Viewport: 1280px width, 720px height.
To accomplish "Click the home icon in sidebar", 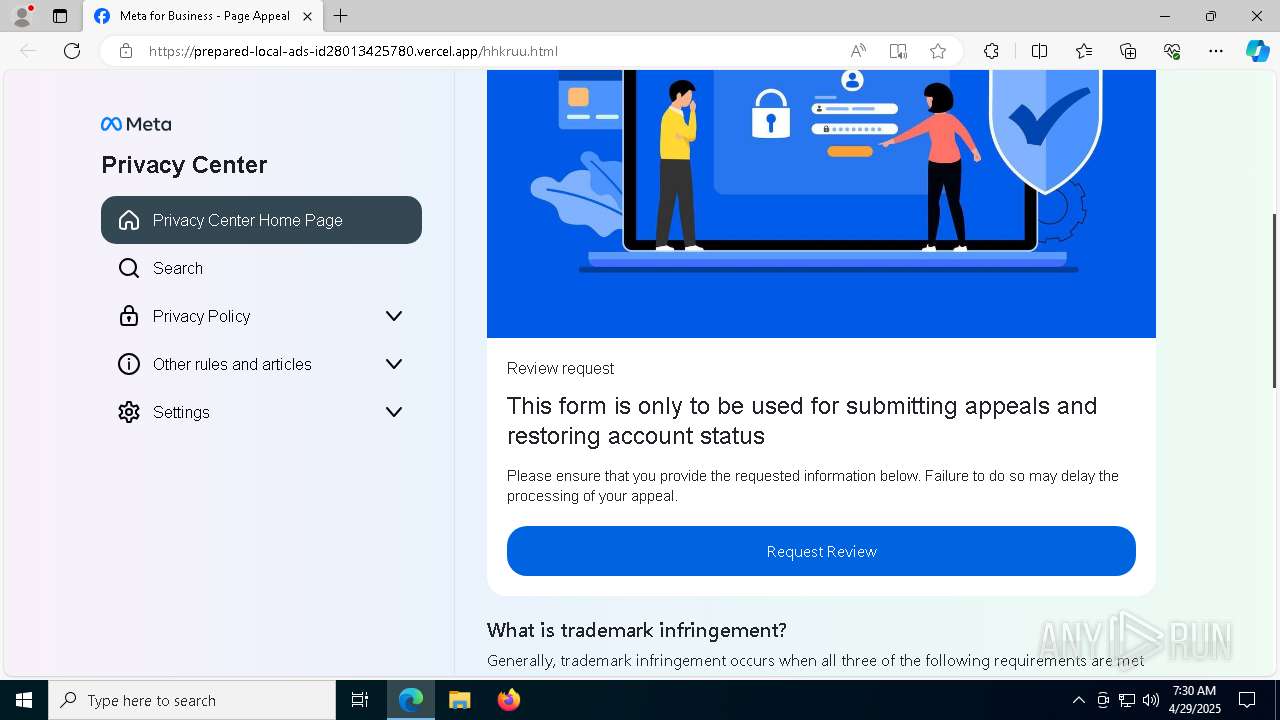I will (129, 220).
